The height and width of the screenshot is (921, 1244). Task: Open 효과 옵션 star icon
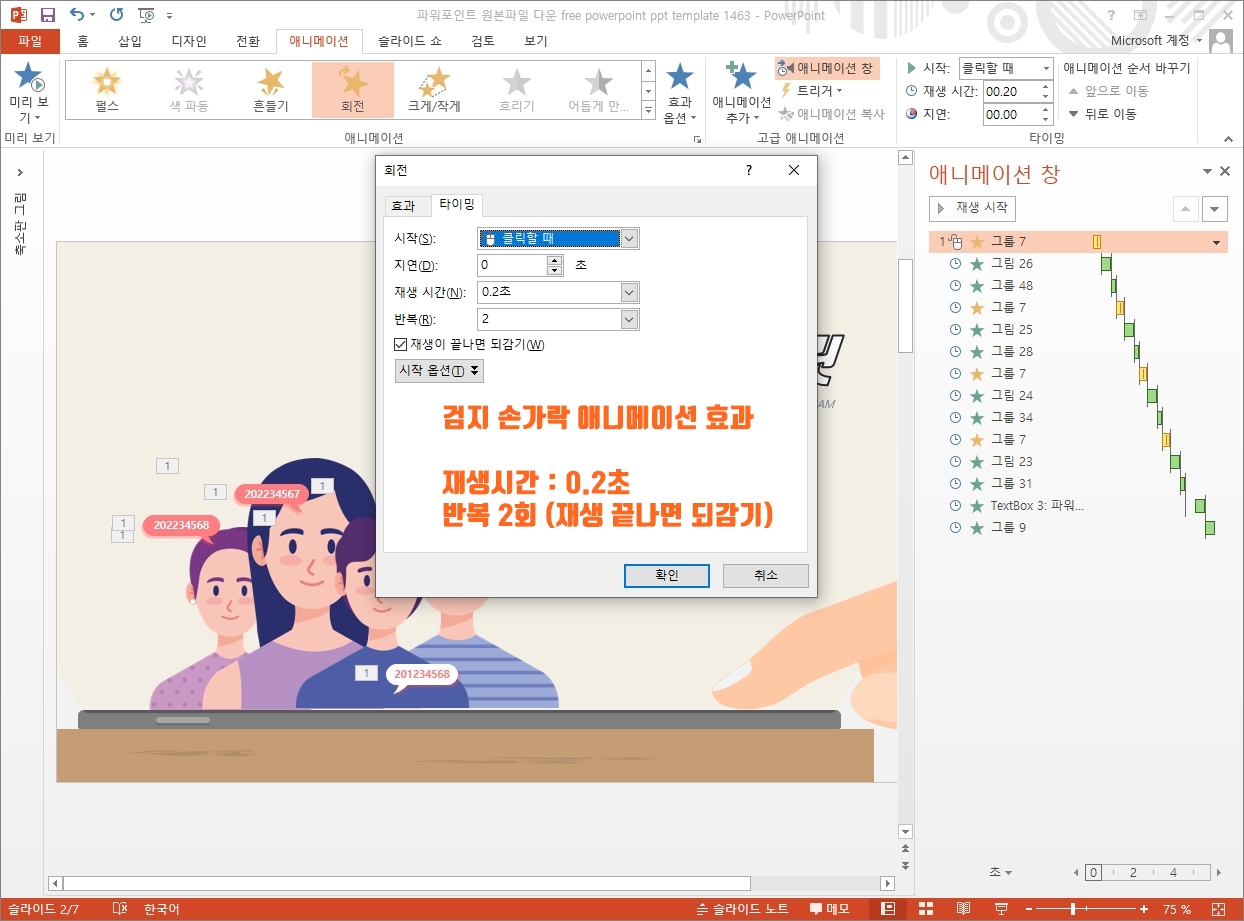click(x=680, y=78)
